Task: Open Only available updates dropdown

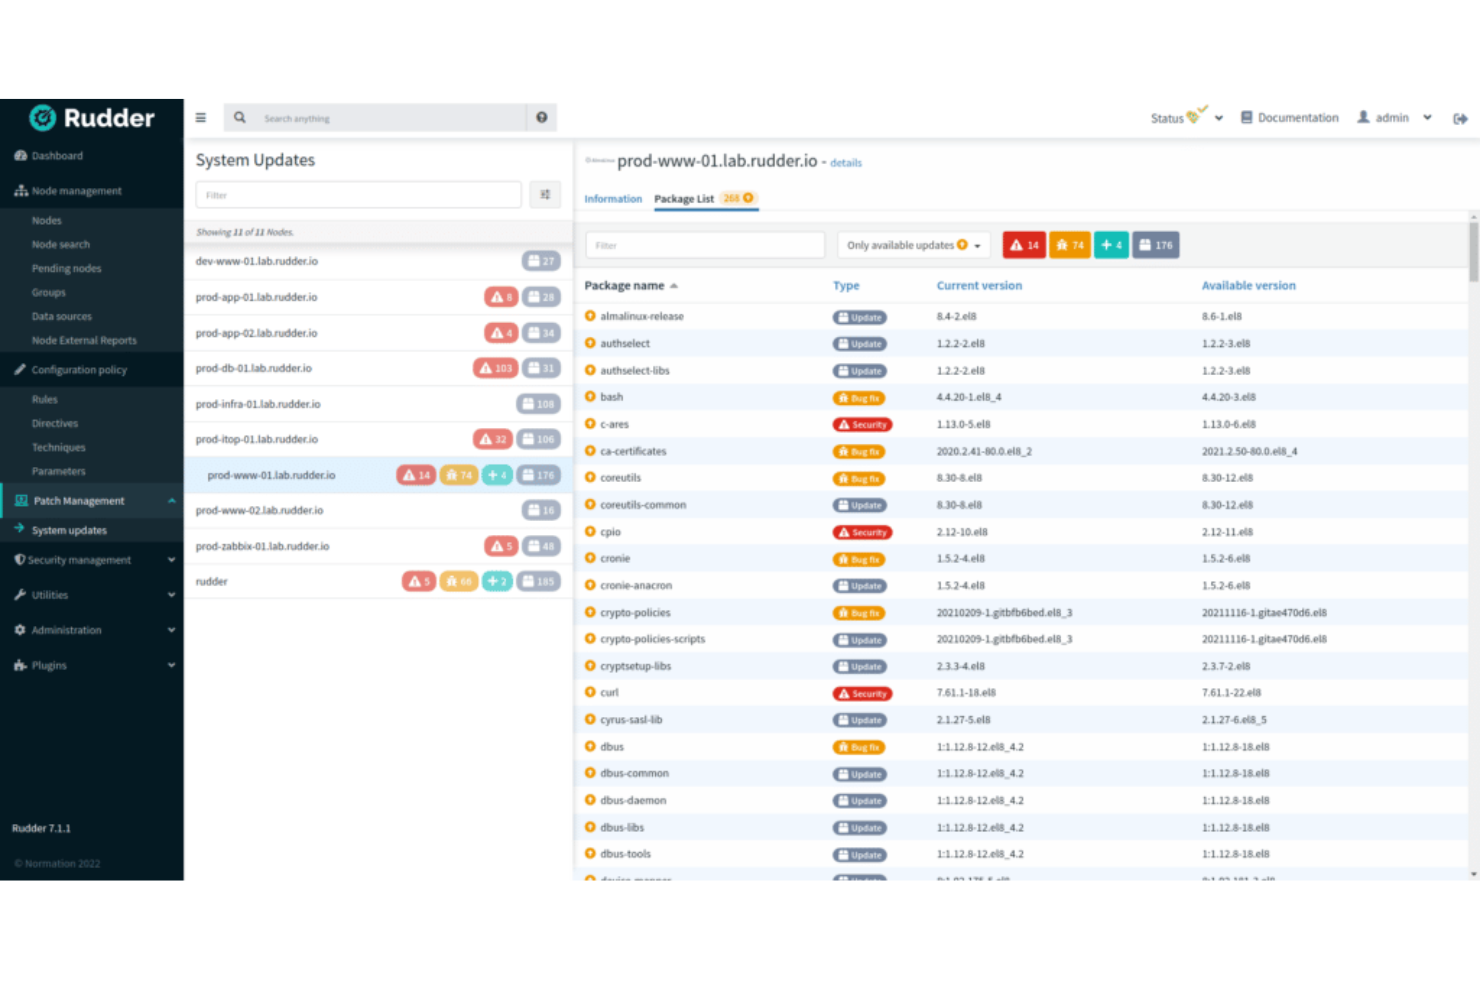Action: click(914, 245)
